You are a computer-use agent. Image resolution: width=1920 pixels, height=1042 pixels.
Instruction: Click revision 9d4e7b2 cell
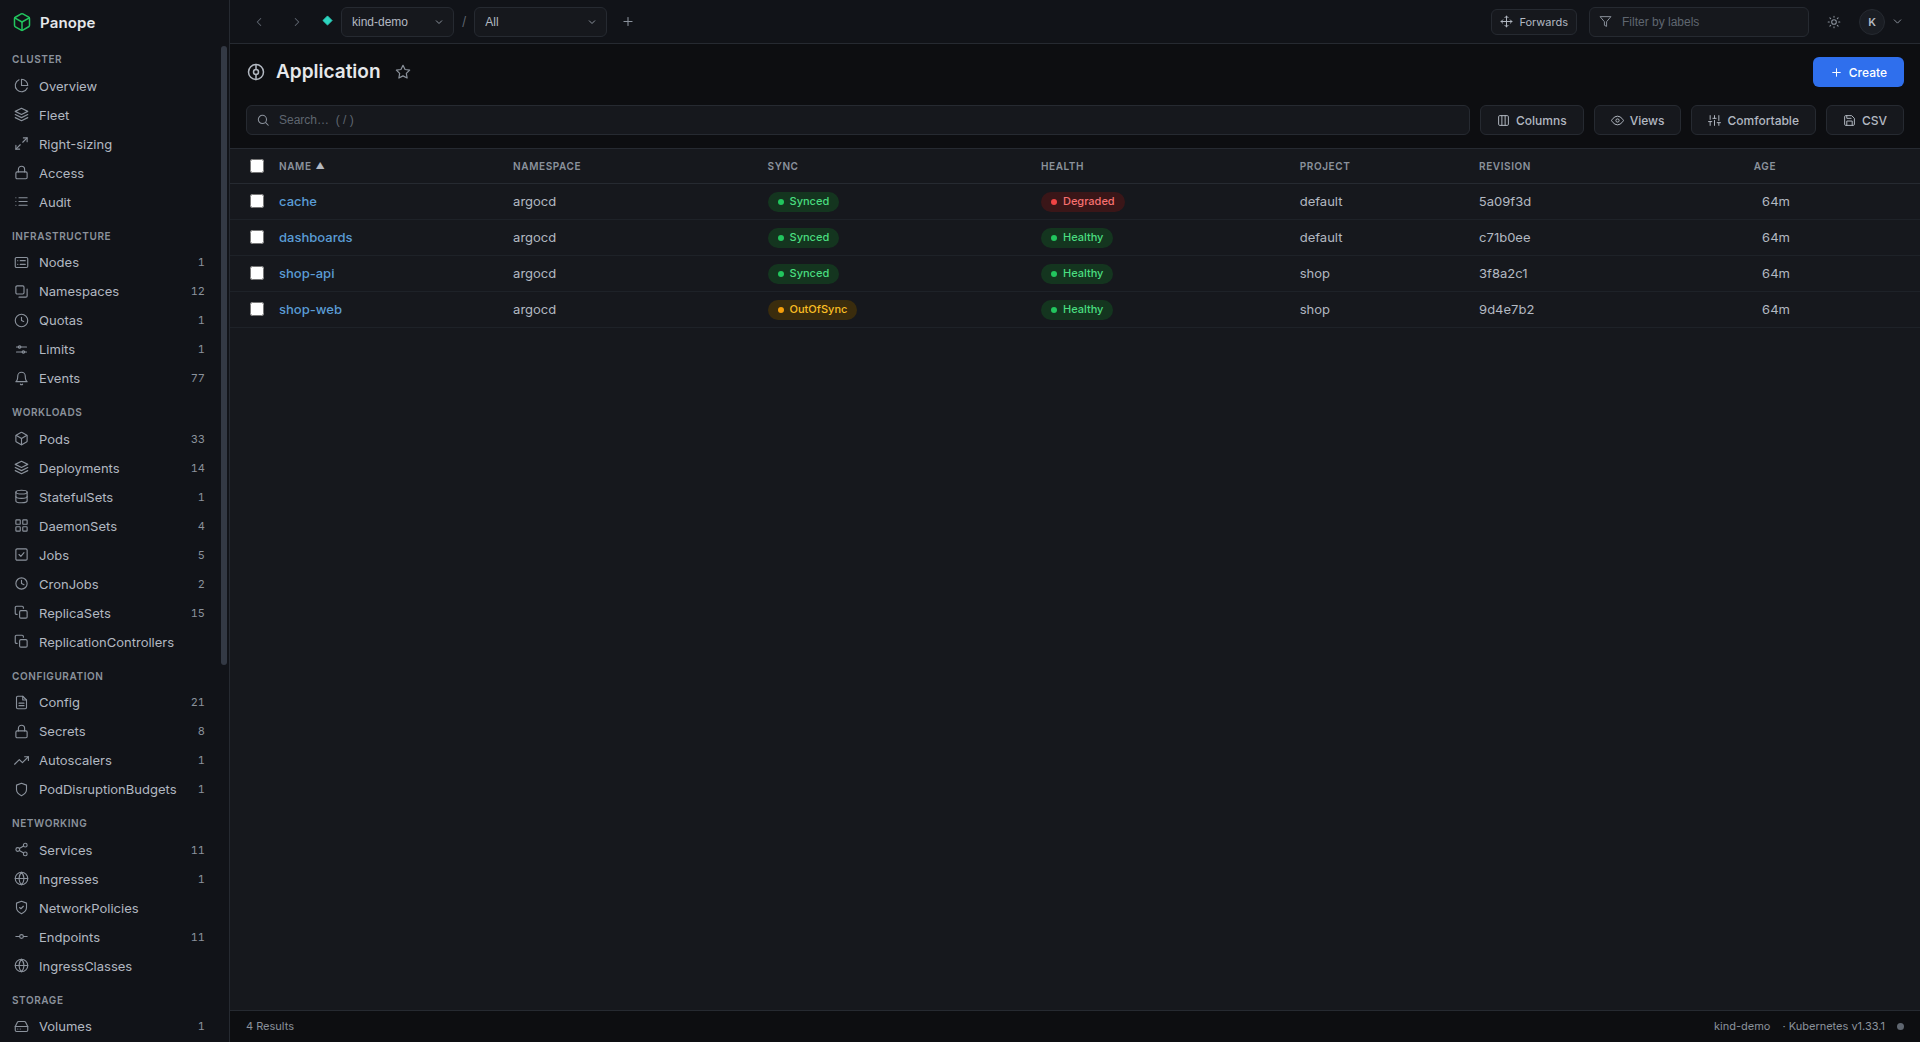point(1506,309)
